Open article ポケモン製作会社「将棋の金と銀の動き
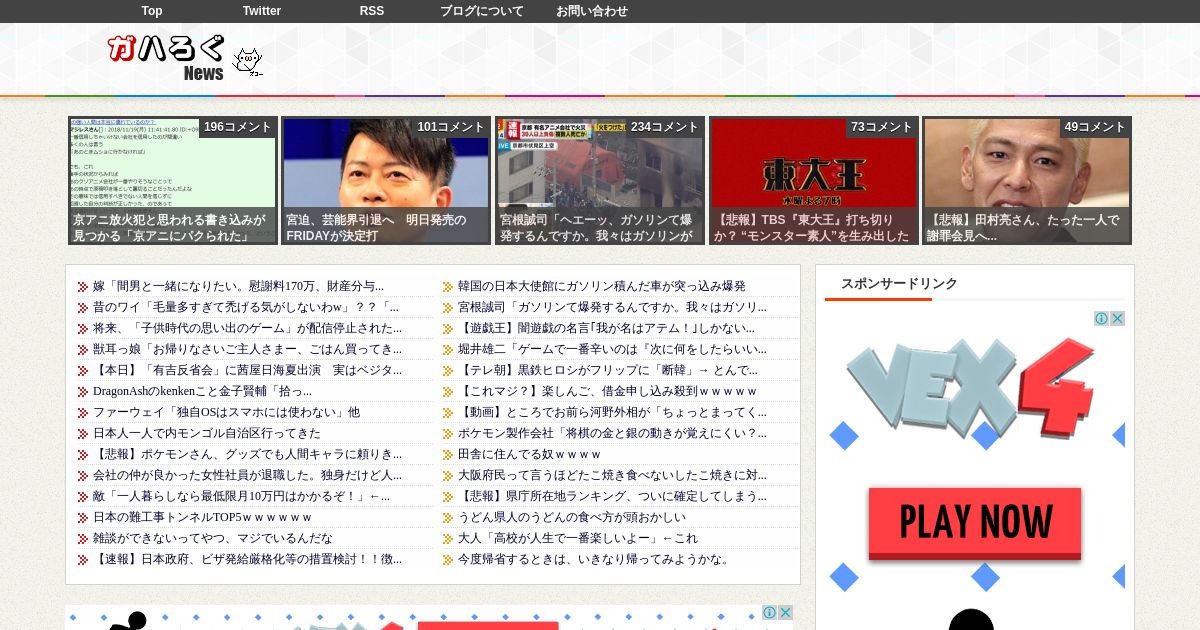1200x630 pixels. coord(612,433)
